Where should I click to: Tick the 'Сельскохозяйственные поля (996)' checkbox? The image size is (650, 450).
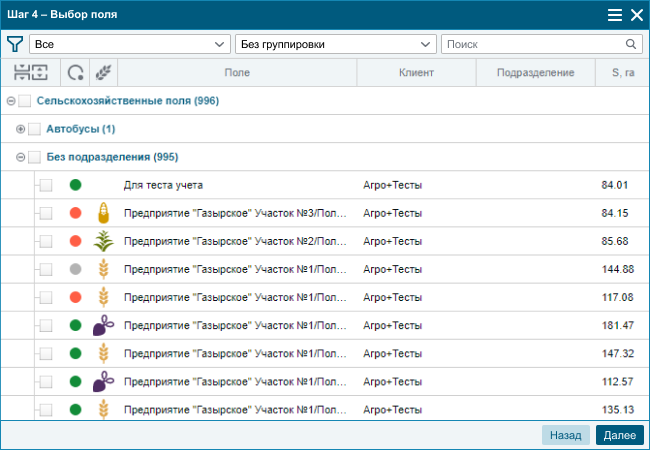[x=25, y=101]
